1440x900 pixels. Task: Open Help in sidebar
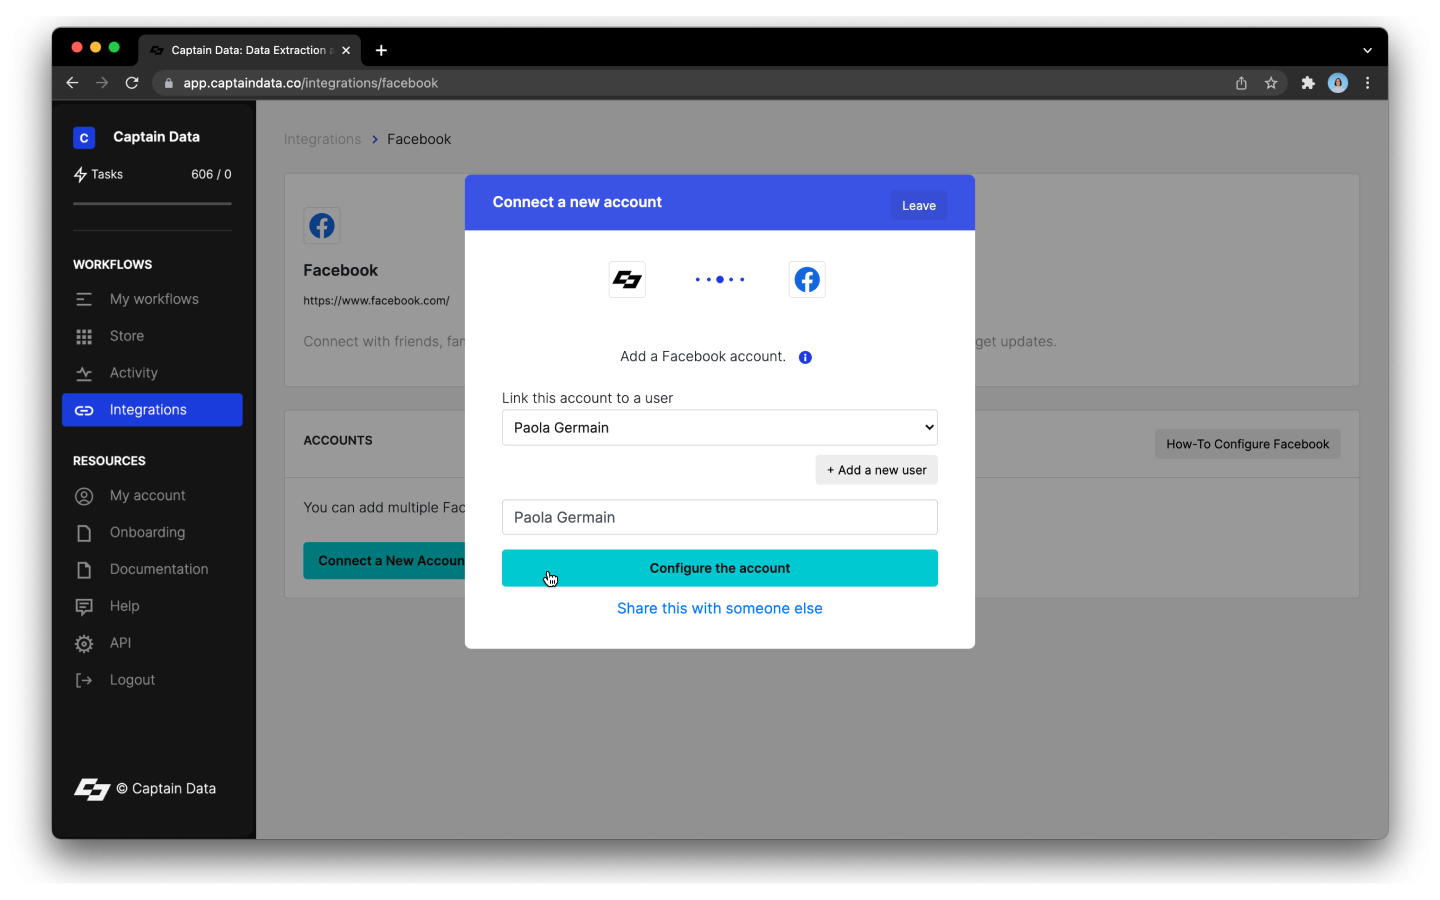(152, 606)
